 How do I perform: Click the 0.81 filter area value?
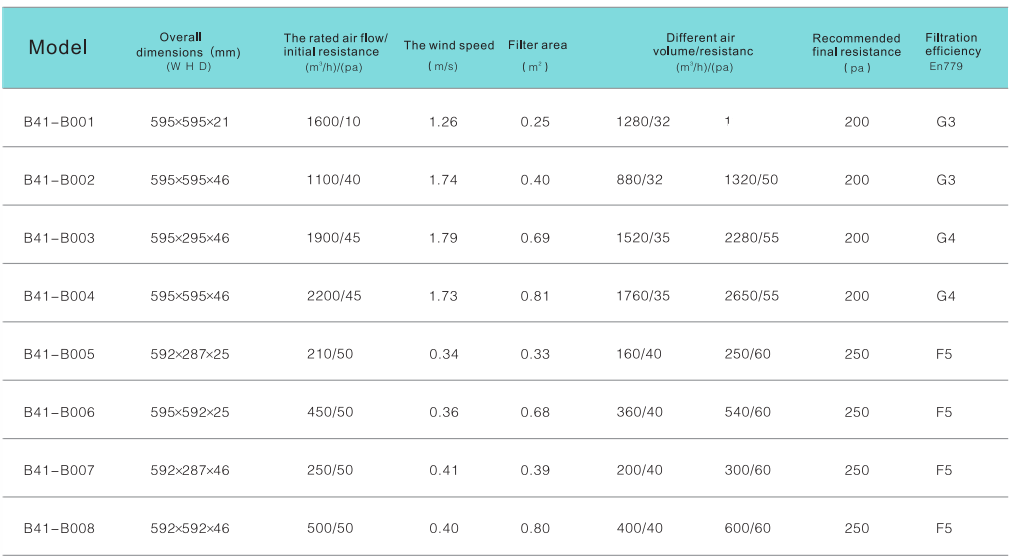[x=535, y=296]
